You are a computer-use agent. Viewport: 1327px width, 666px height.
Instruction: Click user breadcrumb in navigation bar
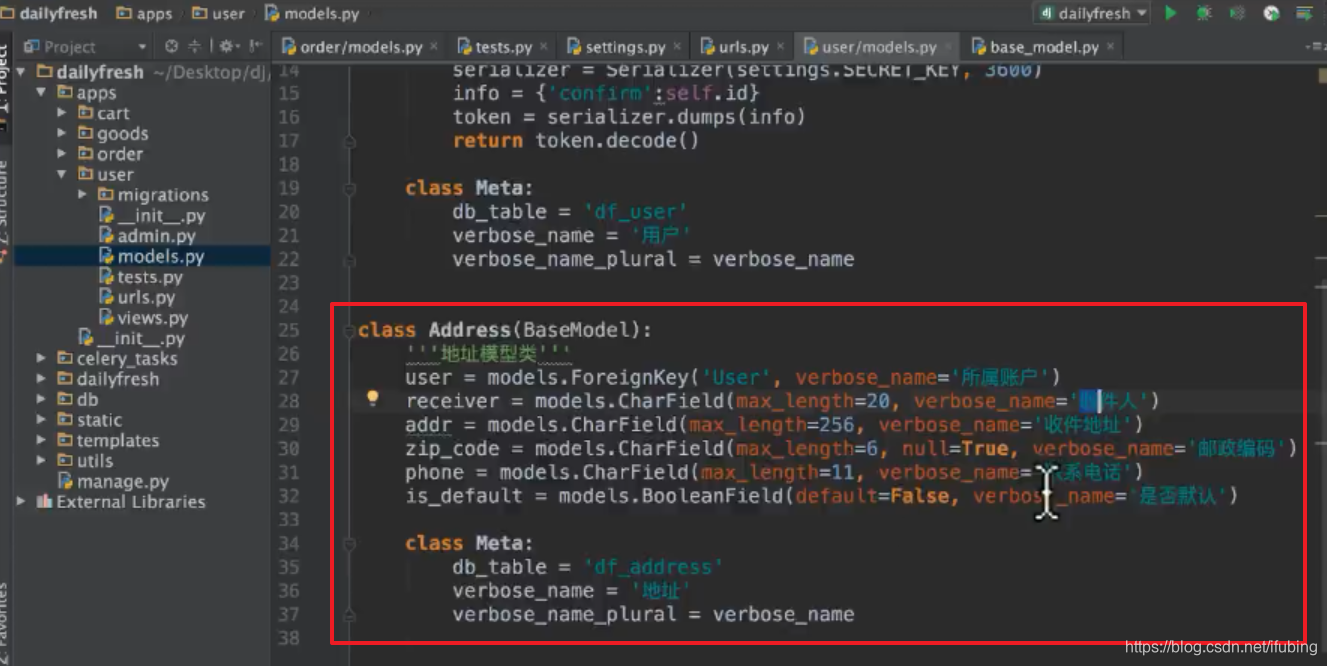pos(218,13)
